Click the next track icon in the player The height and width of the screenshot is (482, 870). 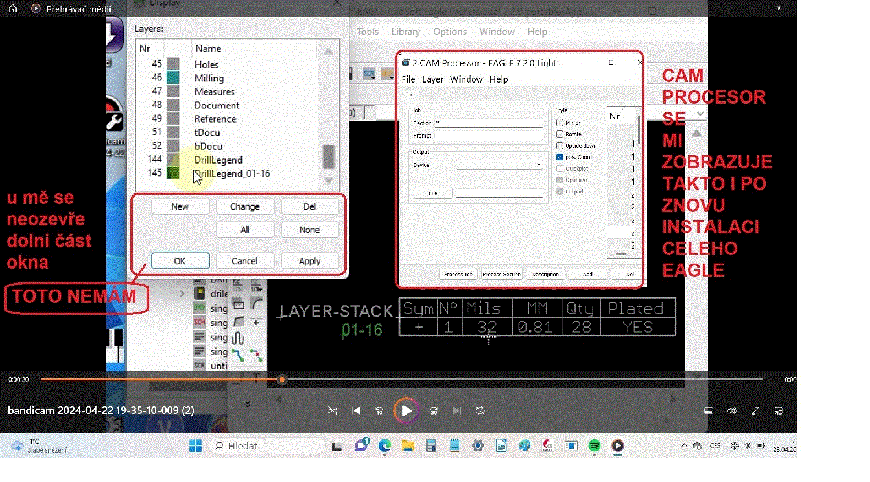456,410
